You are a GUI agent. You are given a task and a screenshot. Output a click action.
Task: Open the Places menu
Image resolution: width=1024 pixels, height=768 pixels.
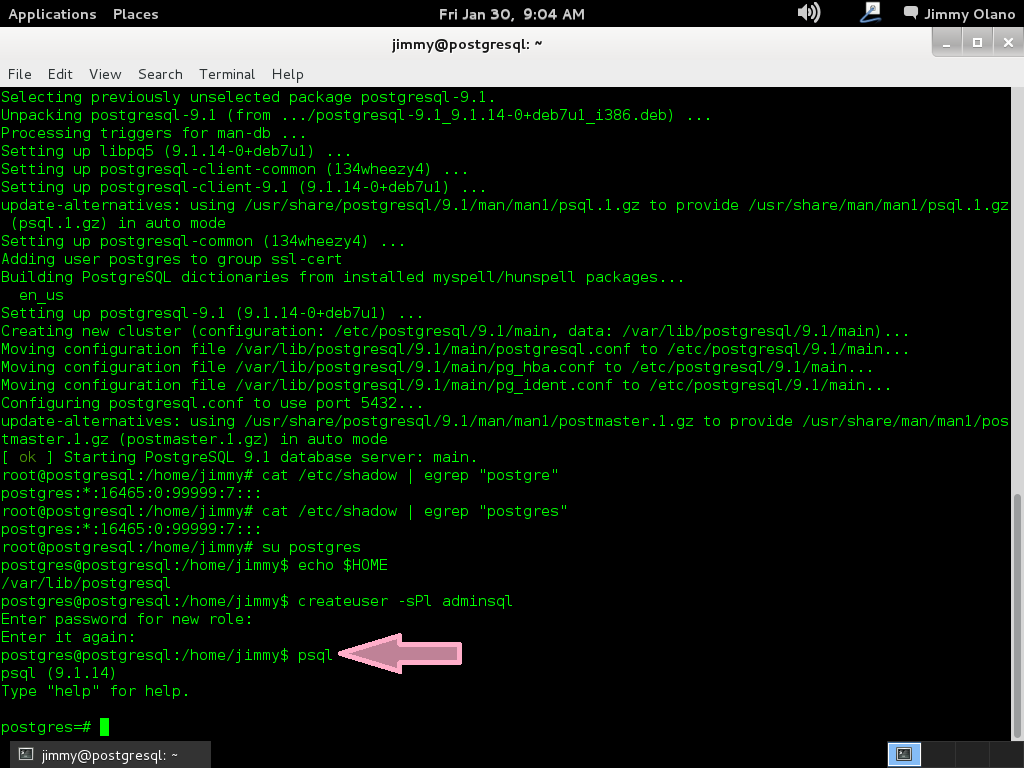[135, 14]
